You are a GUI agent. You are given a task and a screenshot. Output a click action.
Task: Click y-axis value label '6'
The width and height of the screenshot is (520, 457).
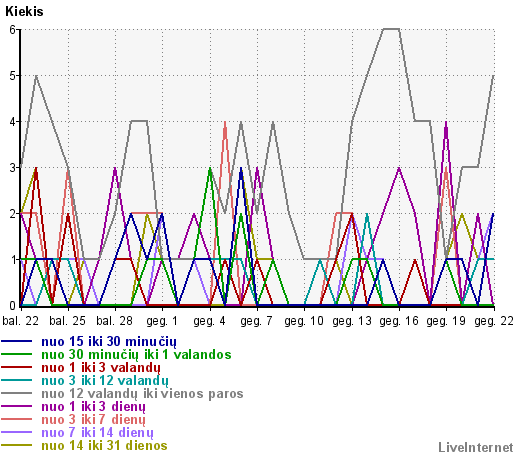point(13,30)
